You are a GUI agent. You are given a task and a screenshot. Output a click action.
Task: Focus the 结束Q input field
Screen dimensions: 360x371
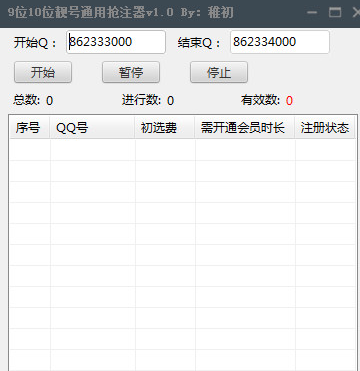pos(280,42)
